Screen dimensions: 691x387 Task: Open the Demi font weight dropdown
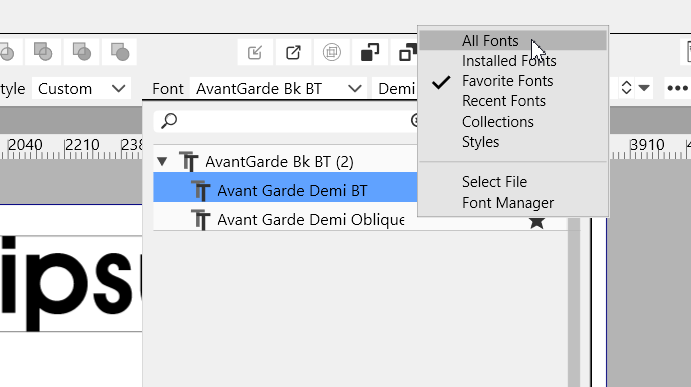pyautogui.click(x=395, y=89)
